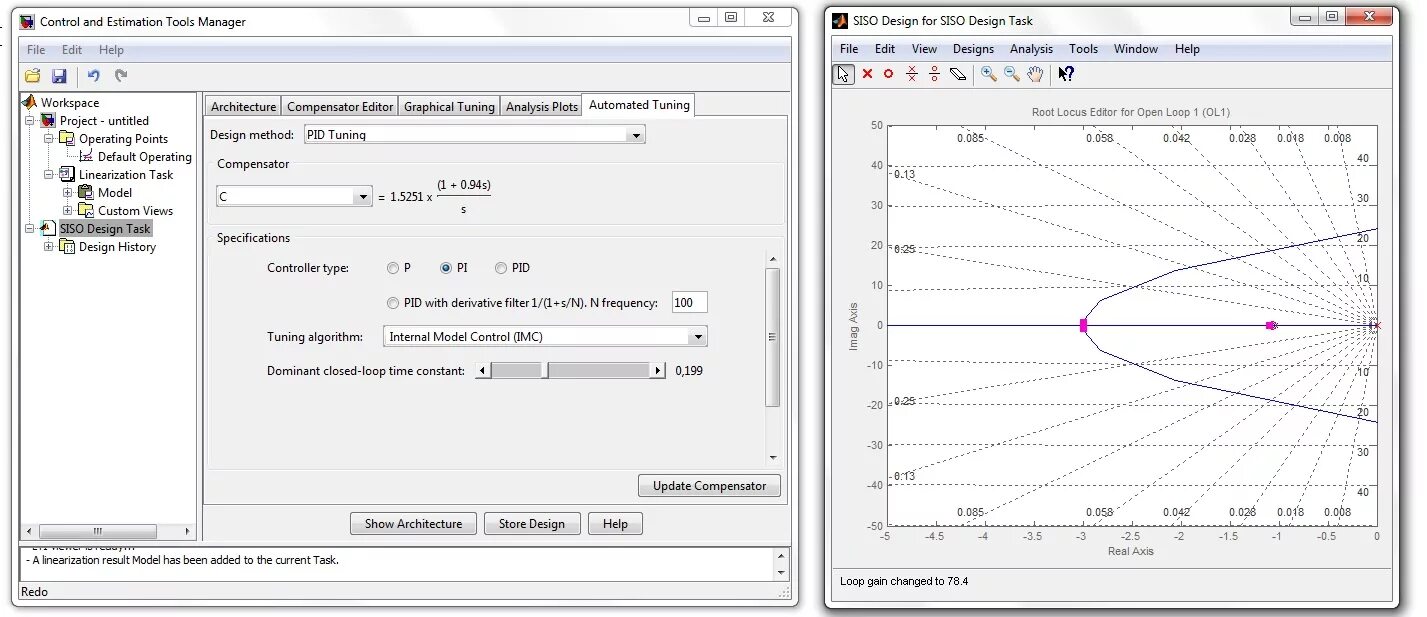Image resolution: width=1427 pixels, height=617 pixels.
Task: Click the Operating Points folder icon
Action: 67,138
